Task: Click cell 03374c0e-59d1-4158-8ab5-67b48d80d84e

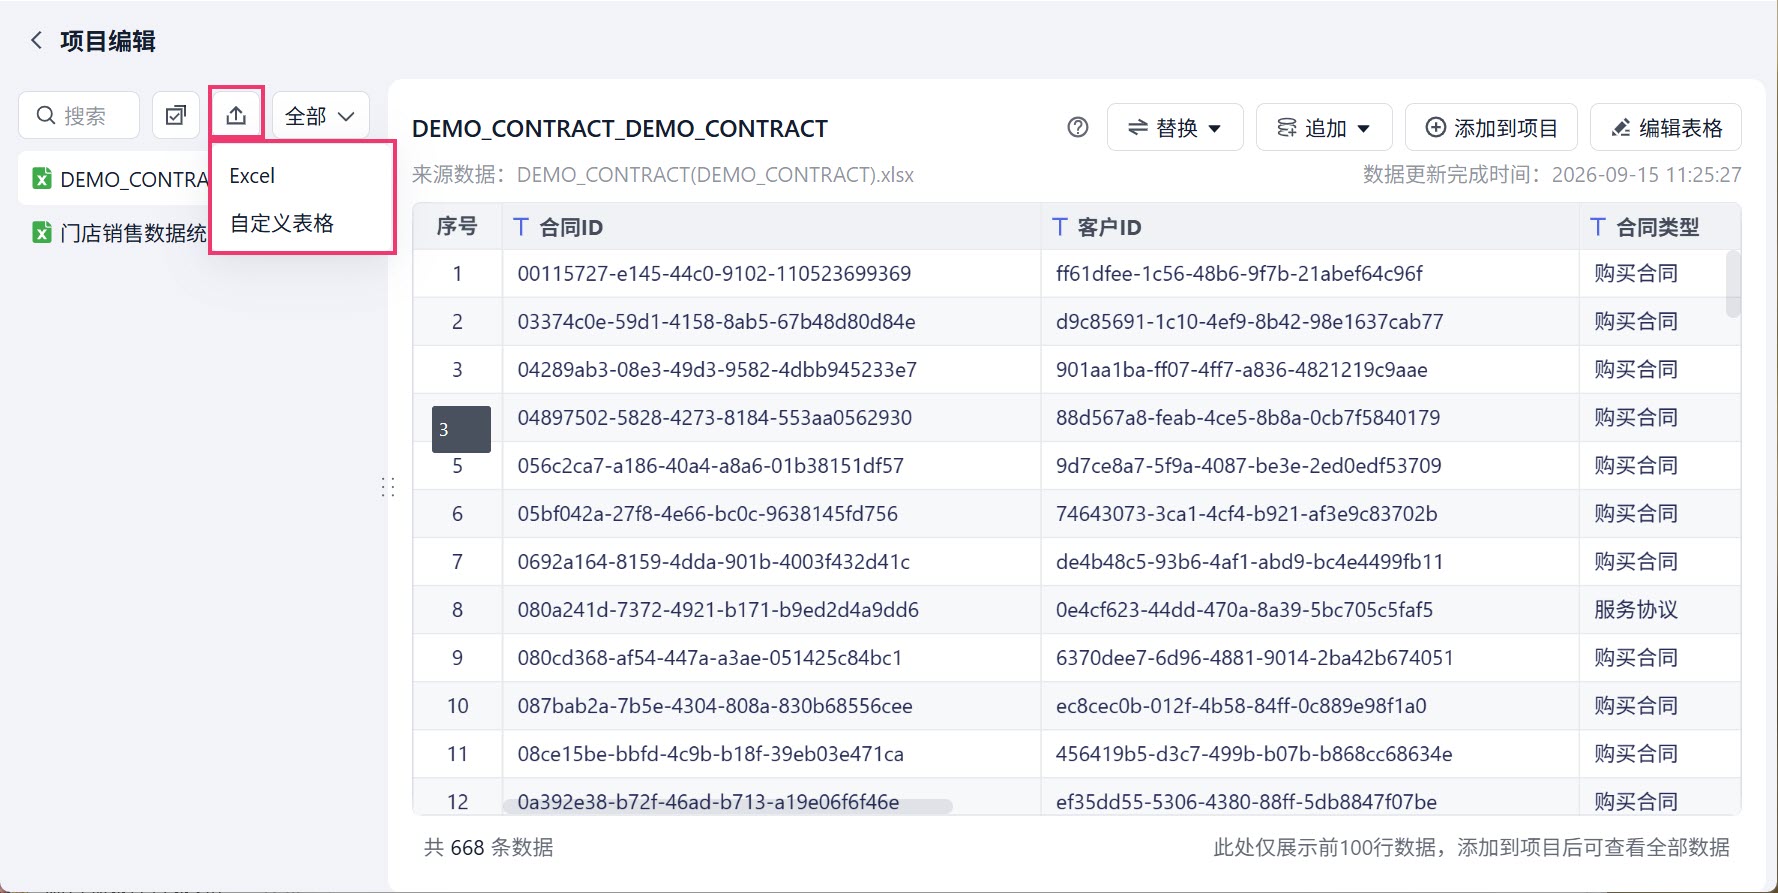Action: point(771,321)
